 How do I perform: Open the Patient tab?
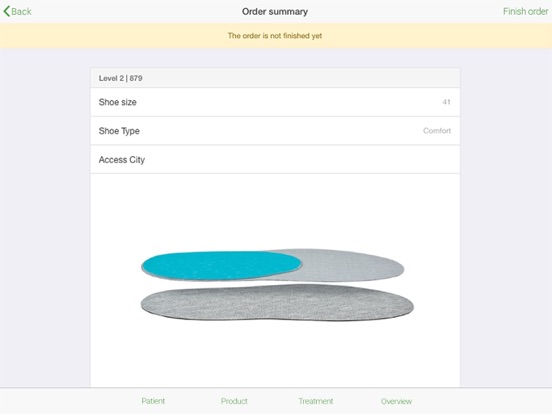tap(153, 401)
